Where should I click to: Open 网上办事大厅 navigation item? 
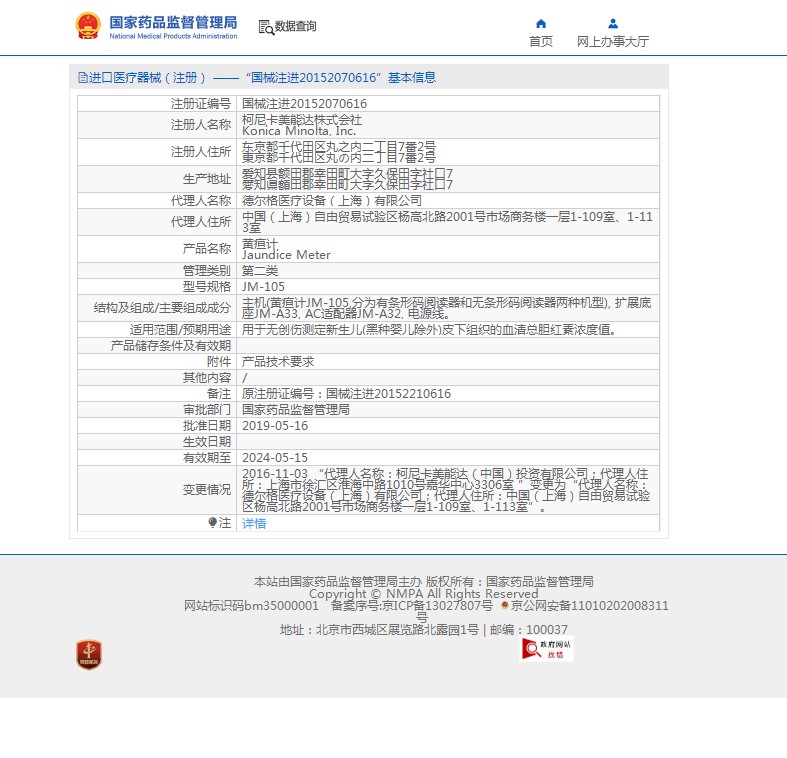(613, 42)
